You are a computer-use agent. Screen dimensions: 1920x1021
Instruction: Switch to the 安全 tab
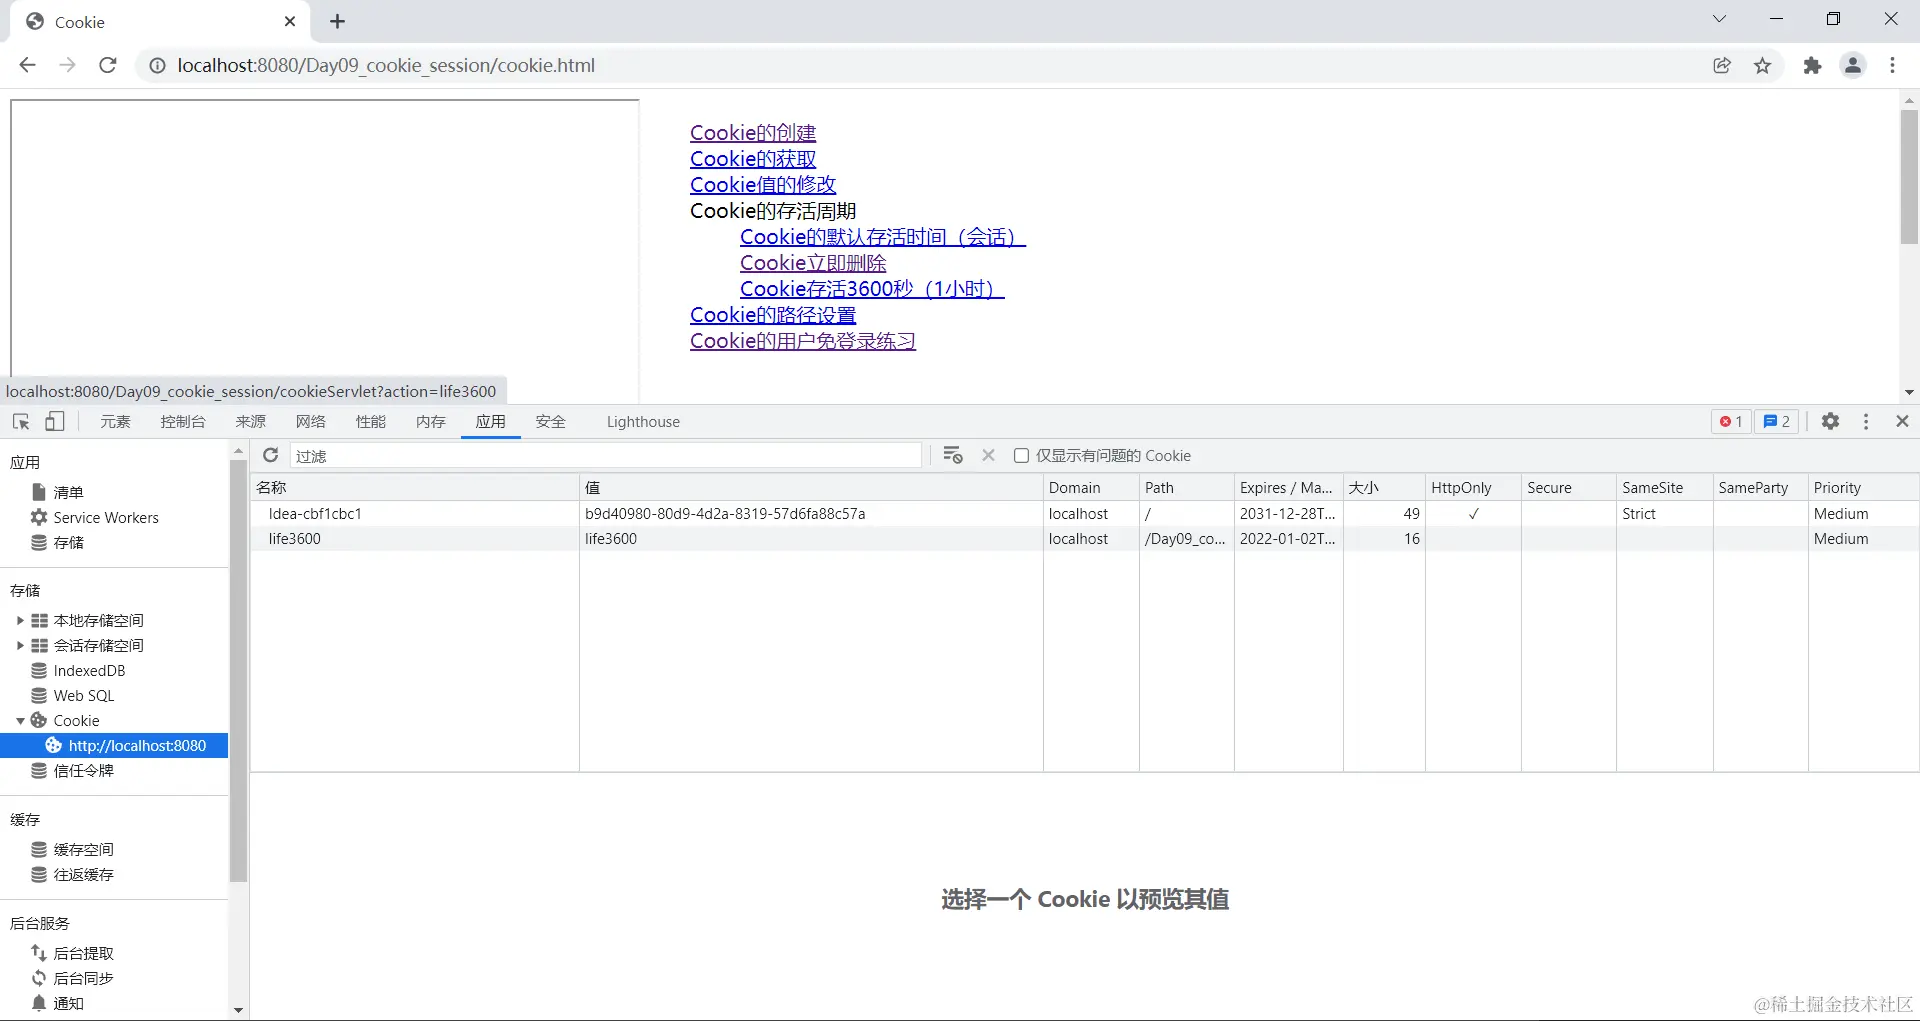(551, 422)
